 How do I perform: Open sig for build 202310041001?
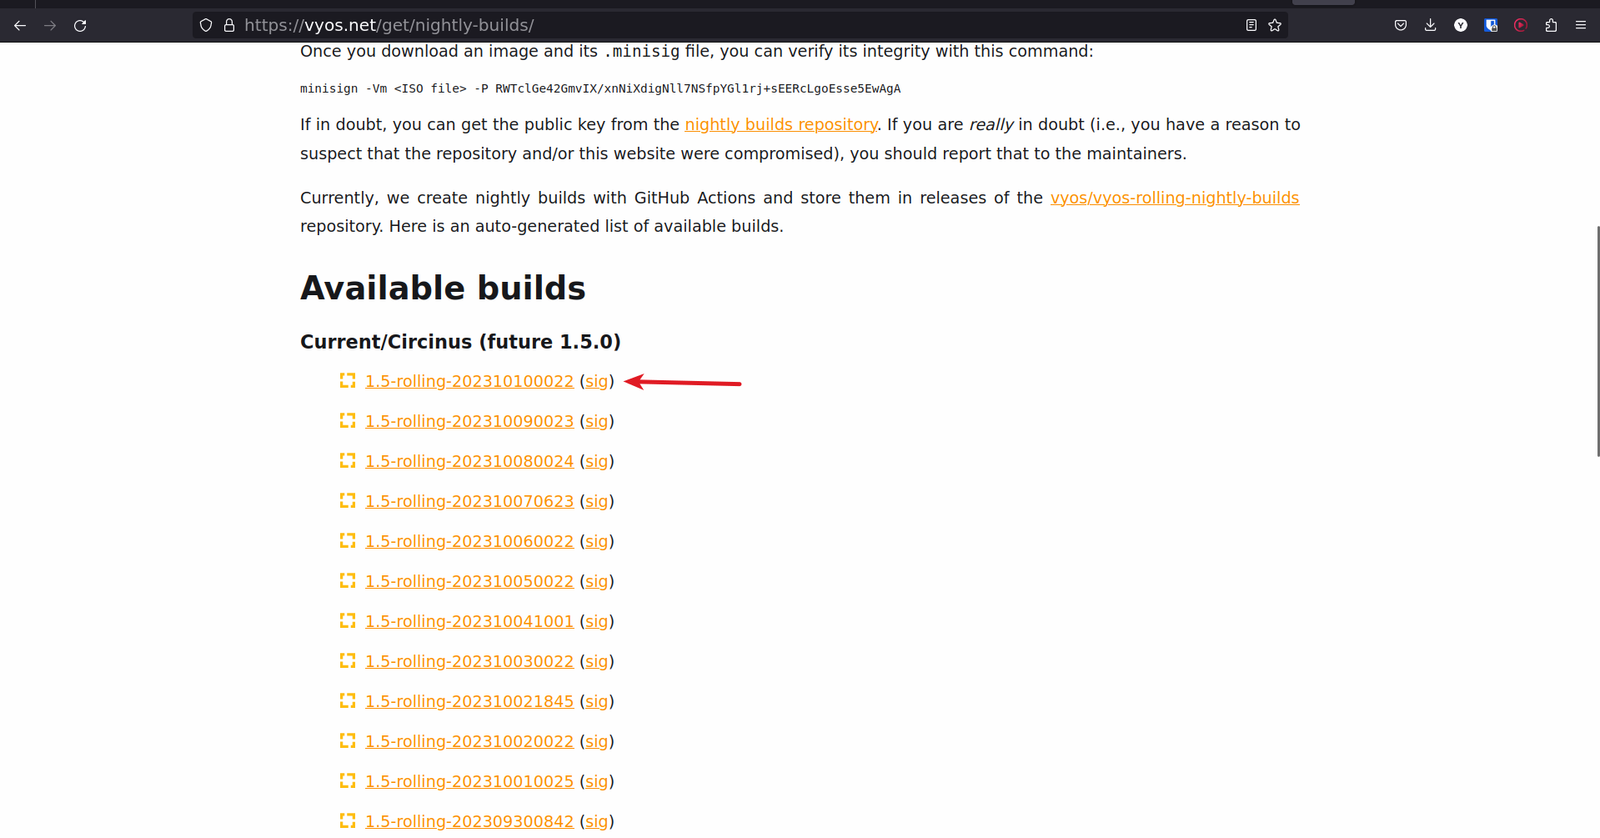click(597, 621)
